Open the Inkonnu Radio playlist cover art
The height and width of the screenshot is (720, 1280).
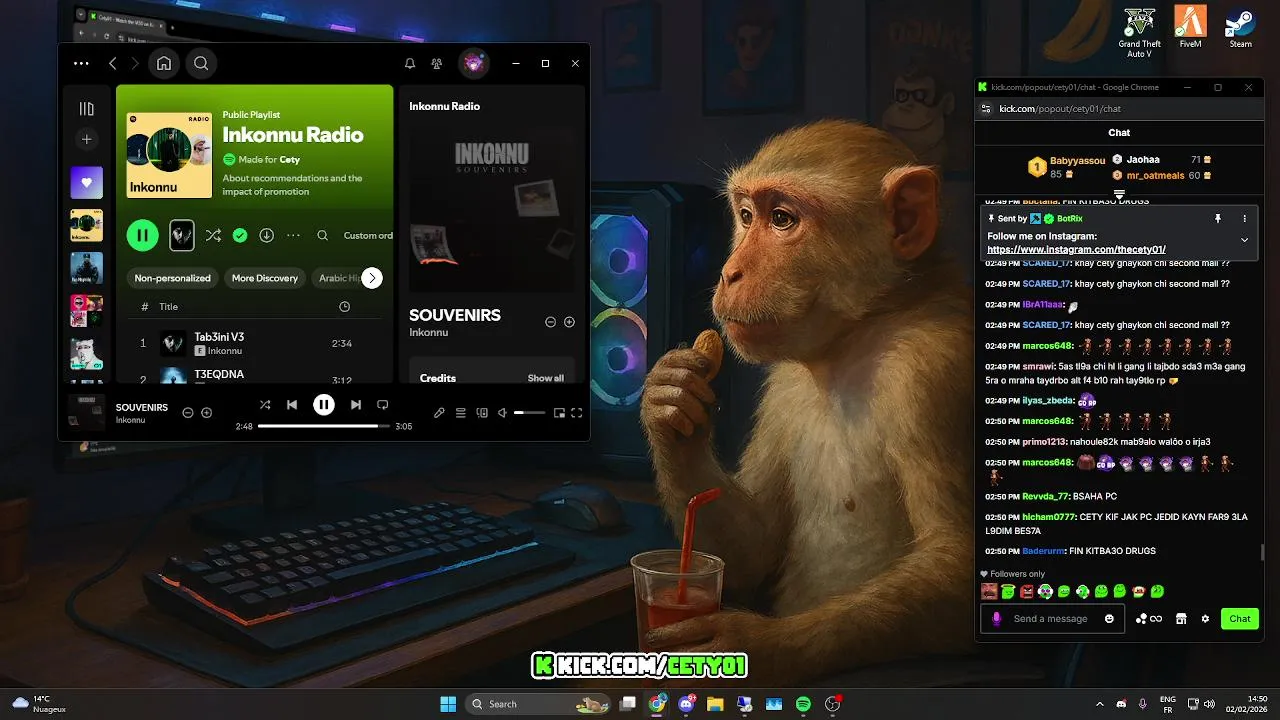pos(169,155)
